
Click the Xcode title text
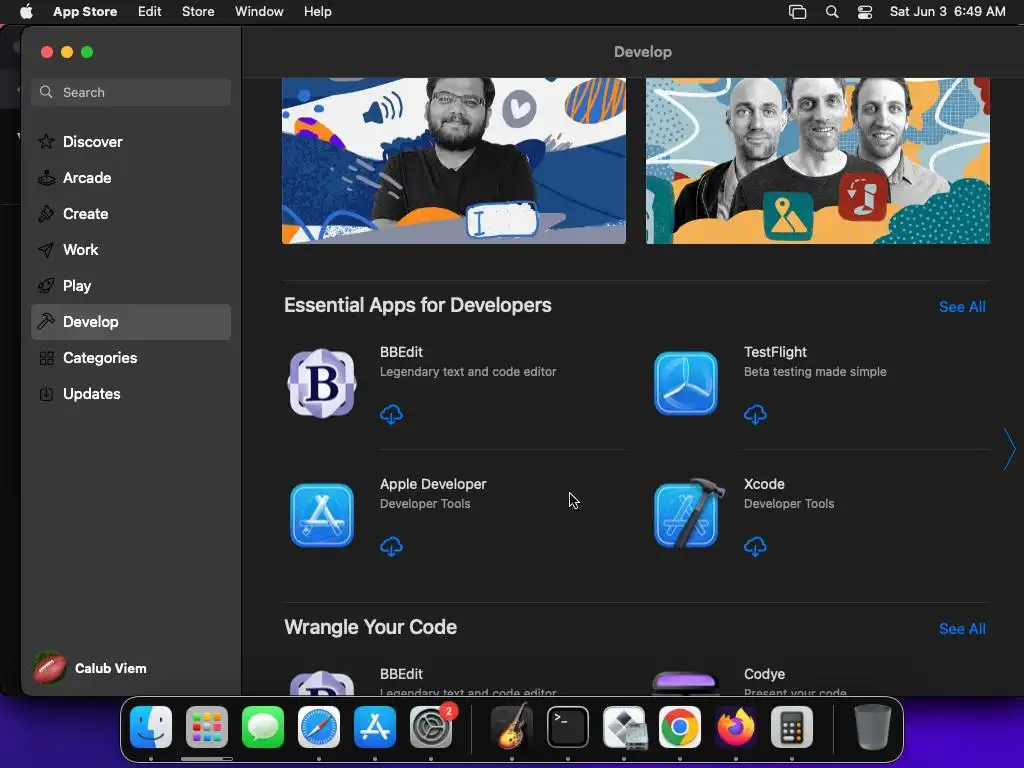(764, 484)
